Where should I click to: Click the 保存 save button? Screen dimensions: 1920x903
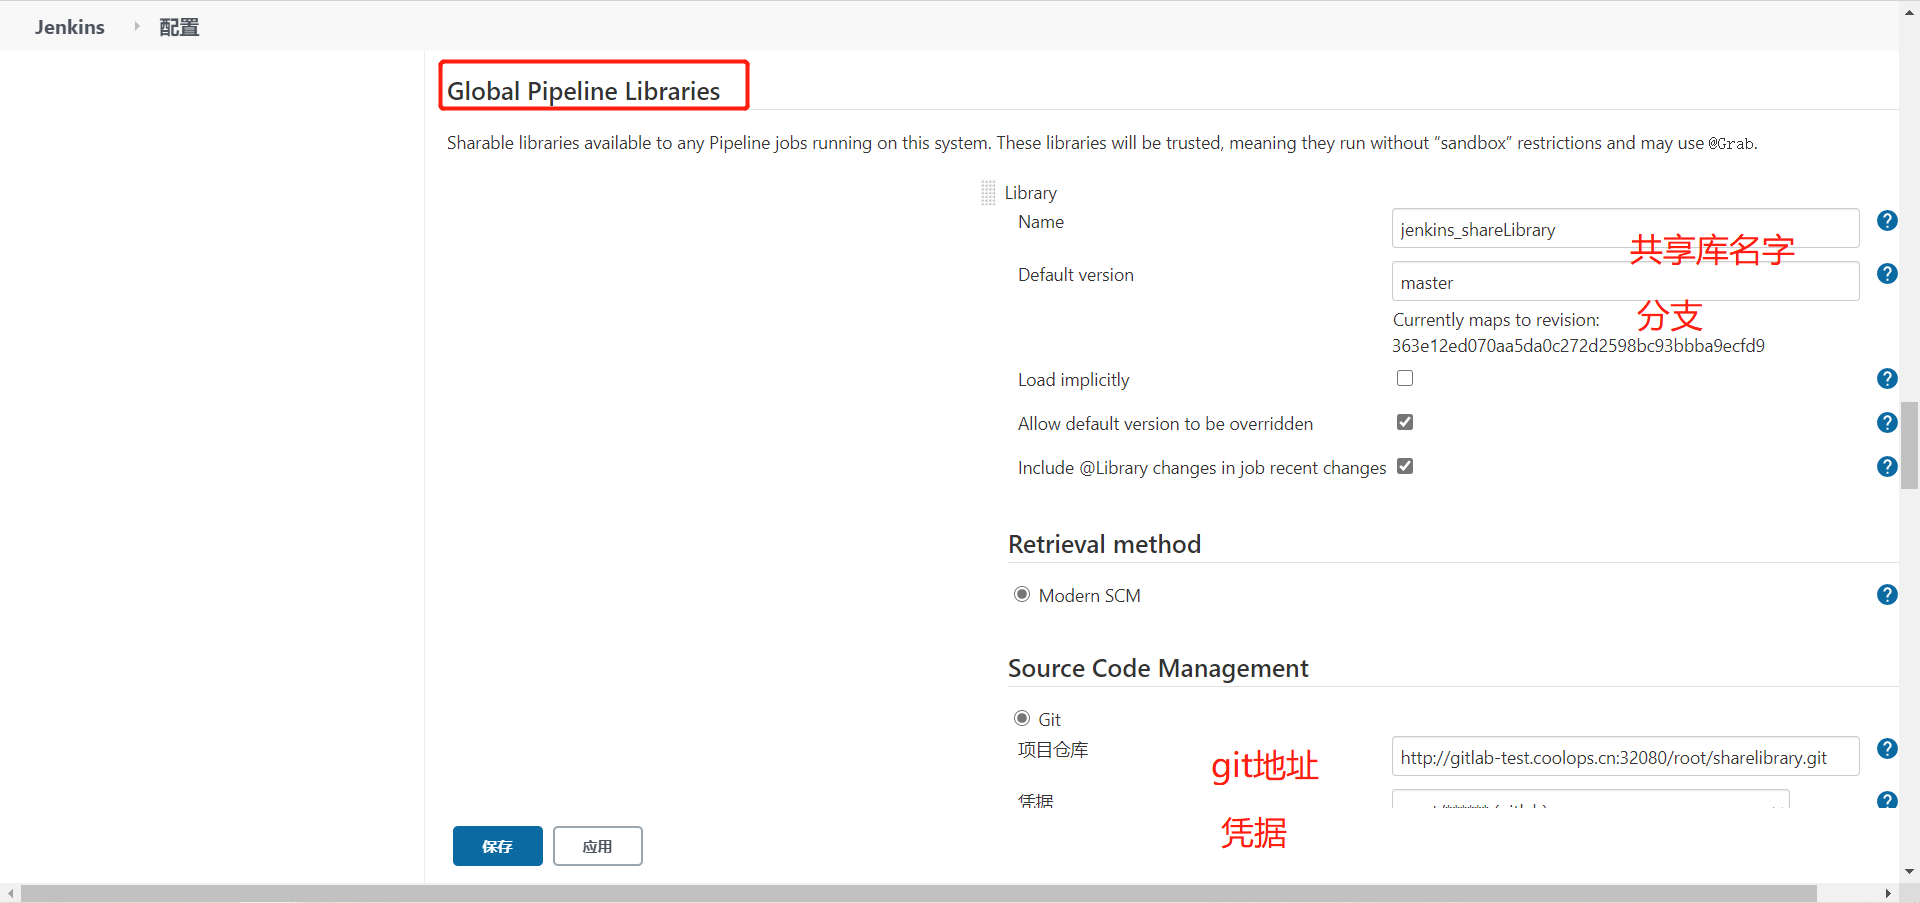(498, 846)
